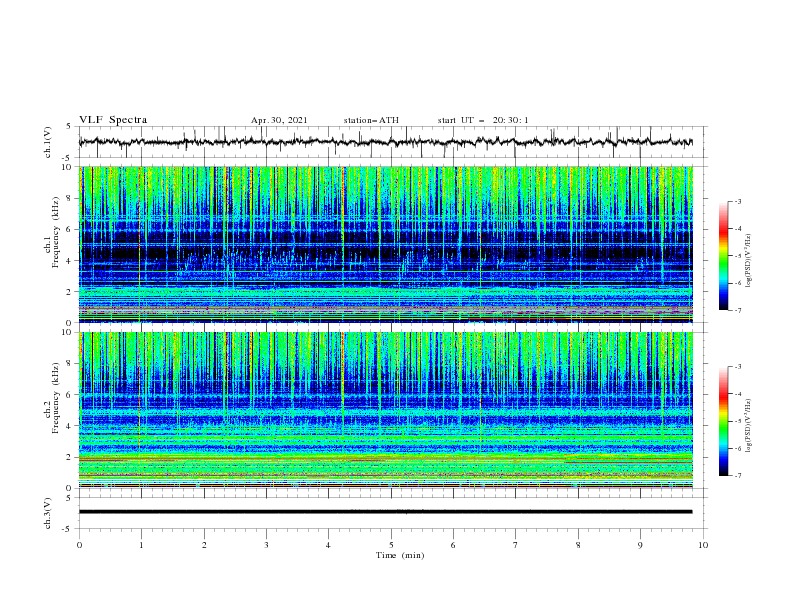
Task: Click time axis tick label '7'
Action: coord(515,545)
